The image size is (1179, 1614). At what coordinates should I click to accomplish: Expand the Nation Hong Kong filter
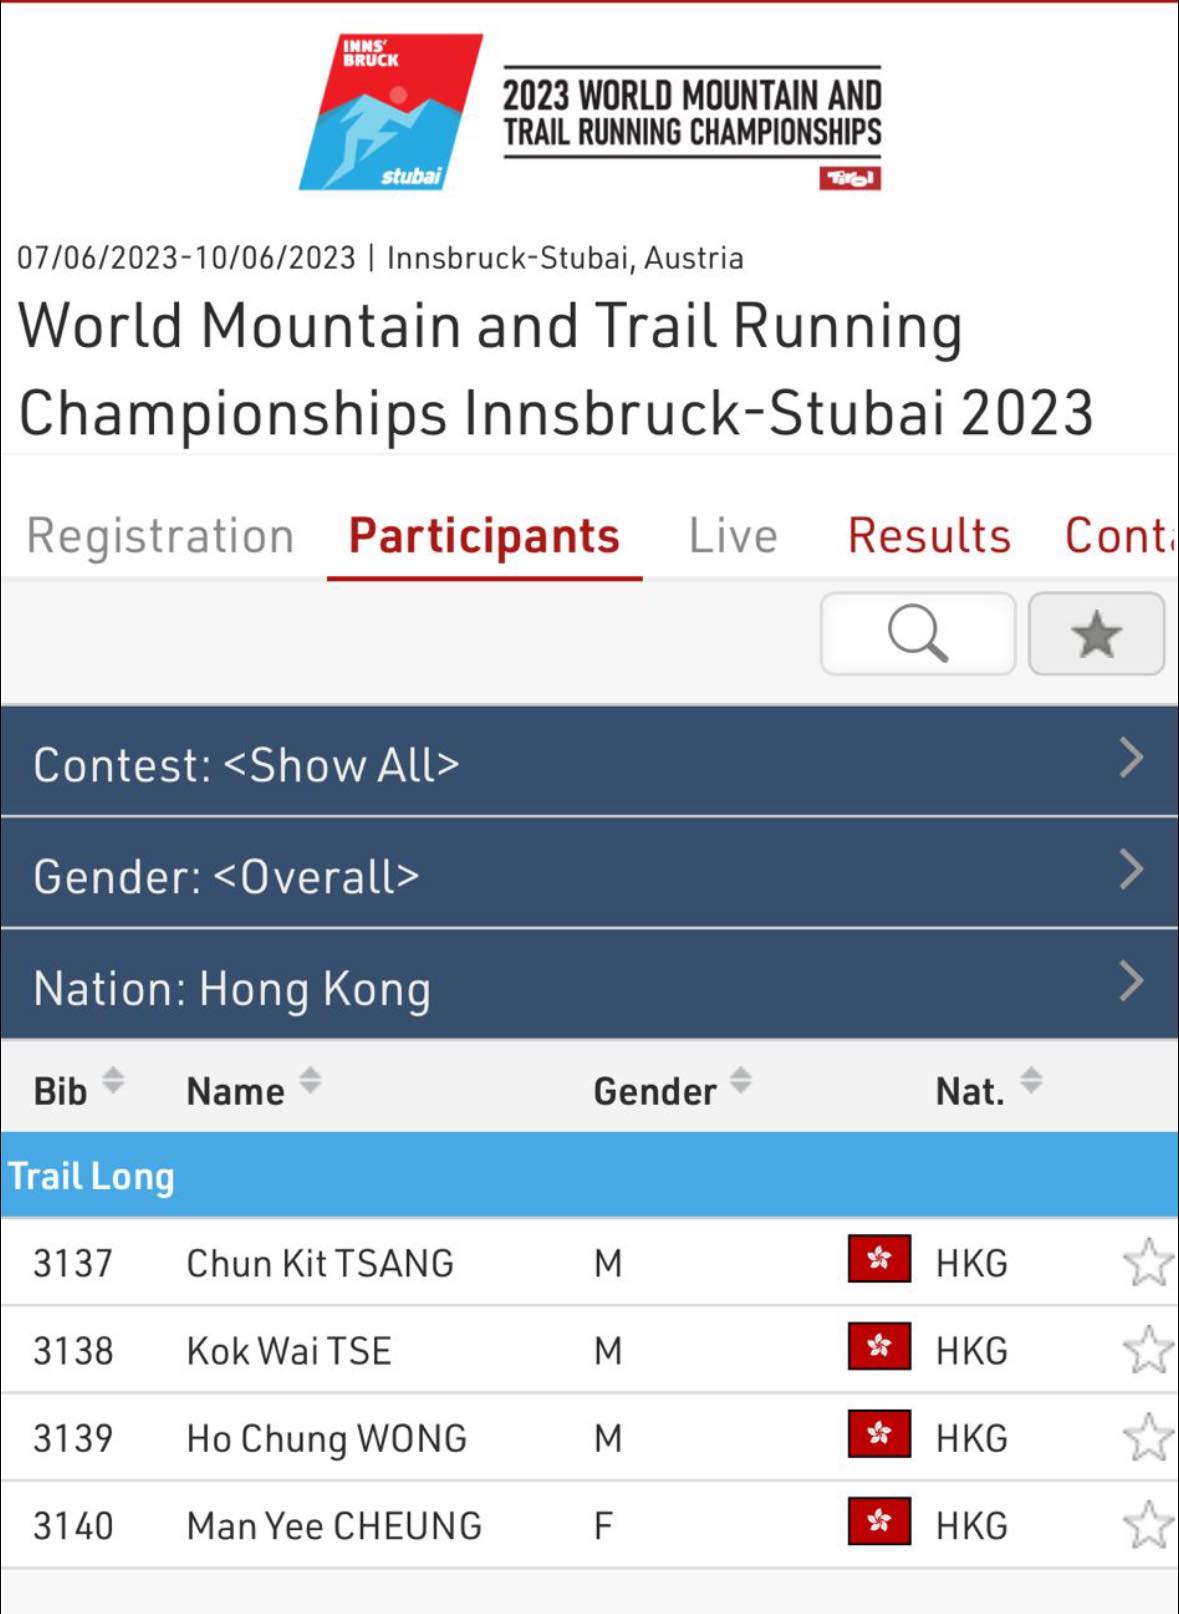tap(589, 985)
